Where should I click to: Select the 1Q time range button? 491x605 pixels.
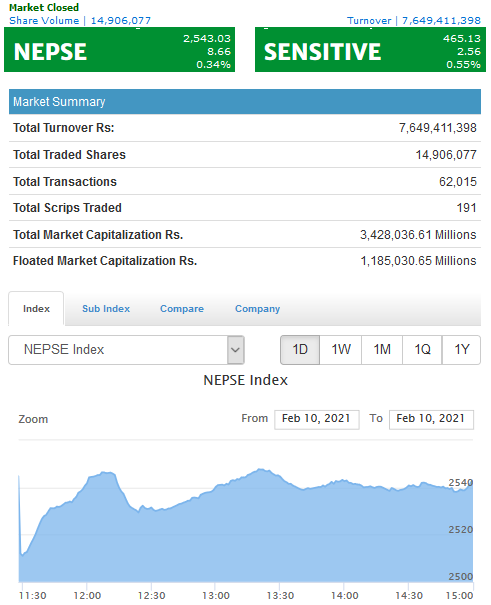(x=422, y=350)
